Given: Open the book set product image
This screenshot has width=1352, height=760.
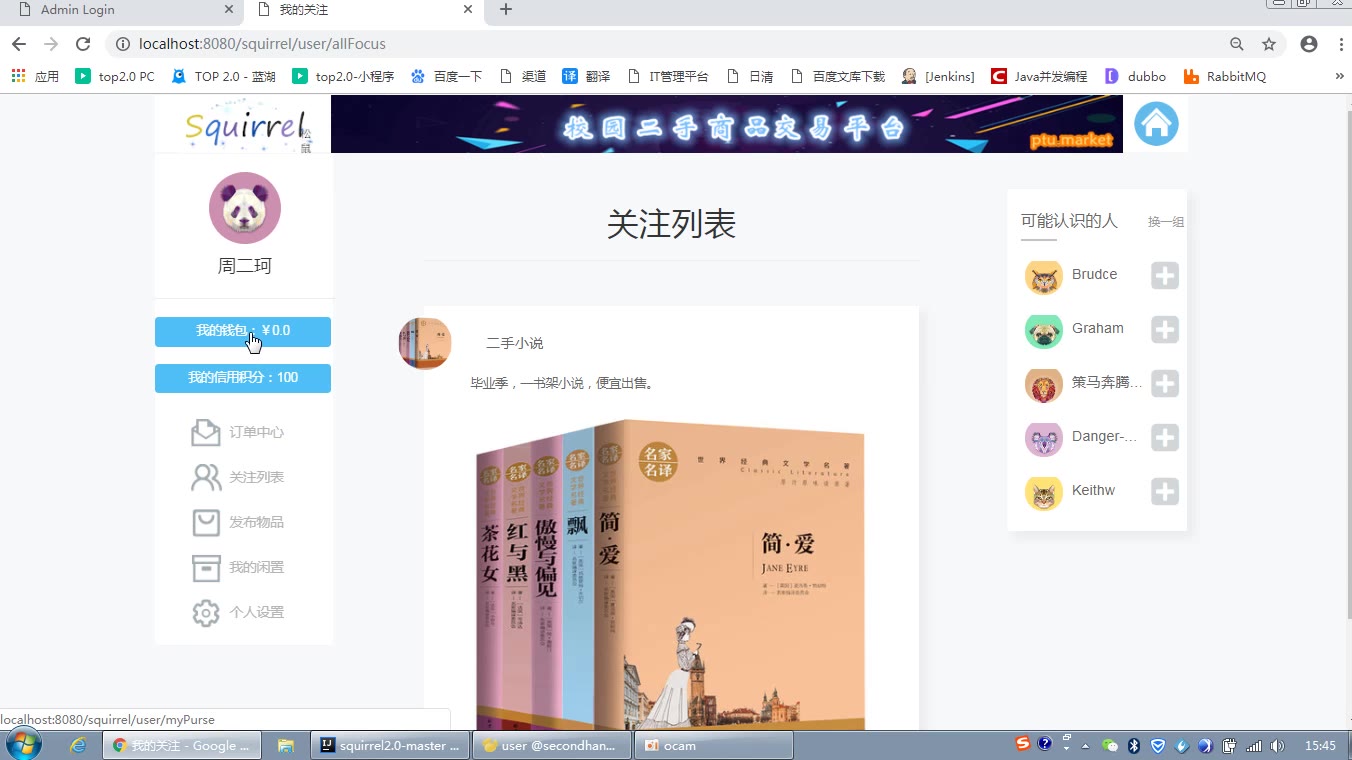Looking at the screenshot, I should click(670, 574).
